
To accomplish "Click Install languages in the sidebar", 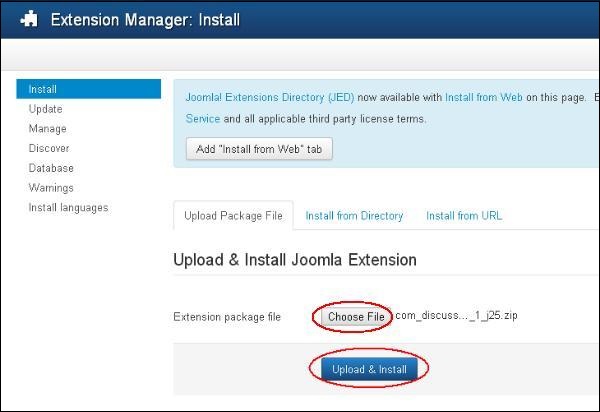I will (69, 207).
